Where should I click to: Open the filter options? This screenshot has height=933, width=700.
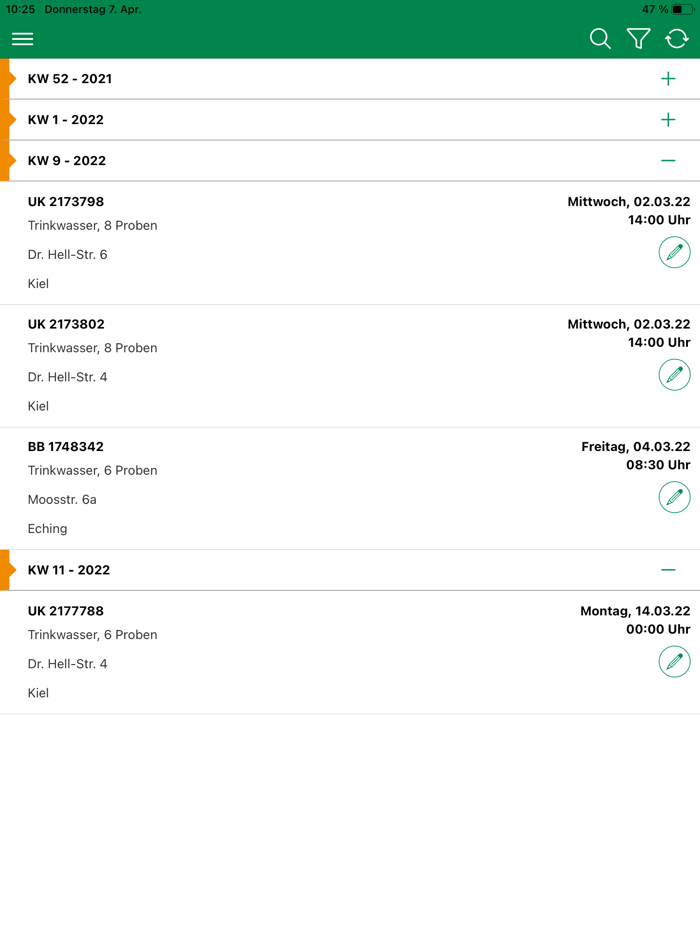point(638,39)
